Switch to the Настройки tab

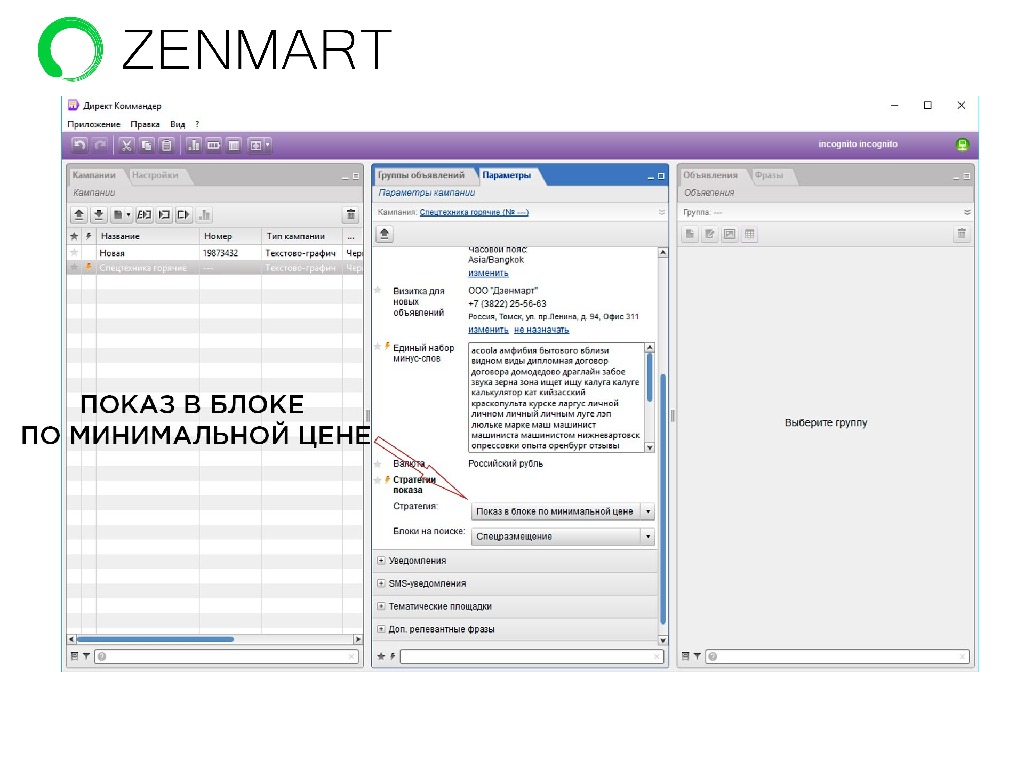[155, 175]
